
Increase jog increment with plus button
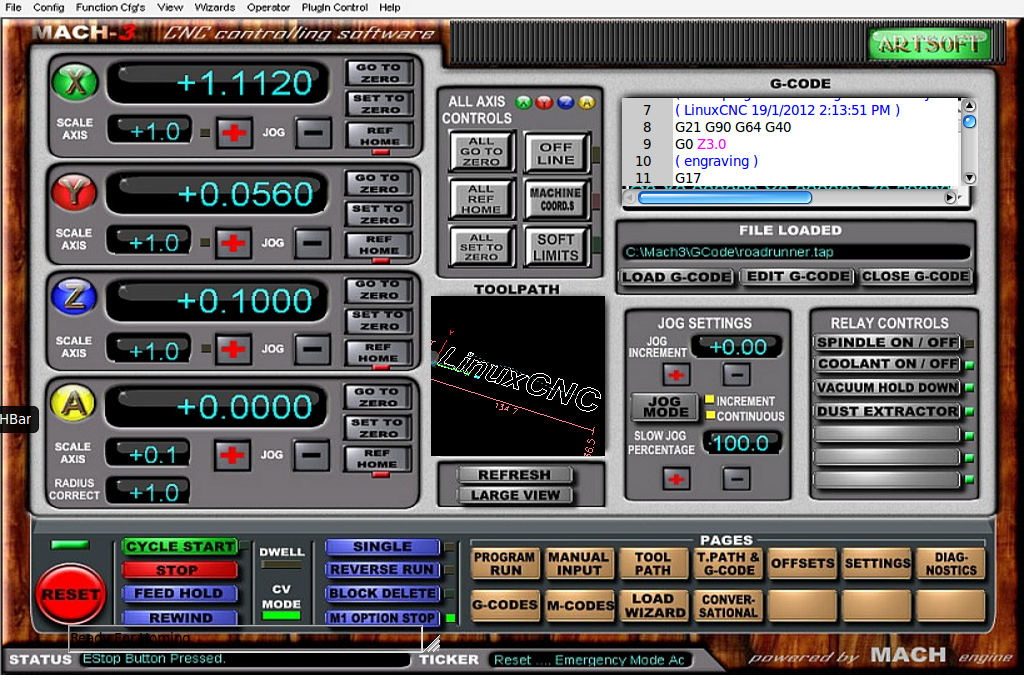coord(676,375)
